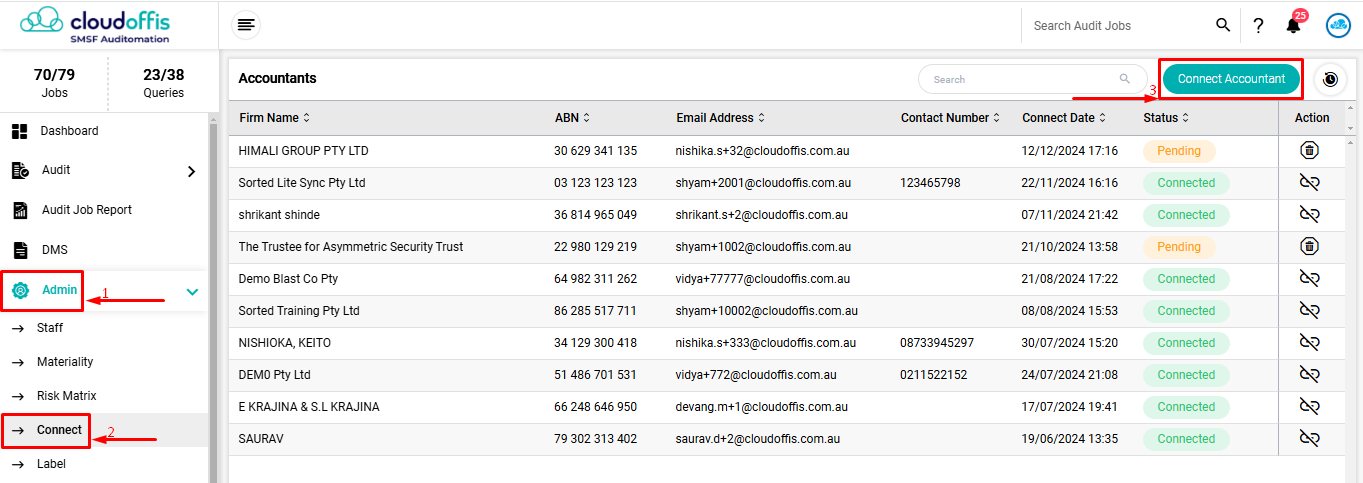Open the Risk Matrix link

click(x=66, y=396)
